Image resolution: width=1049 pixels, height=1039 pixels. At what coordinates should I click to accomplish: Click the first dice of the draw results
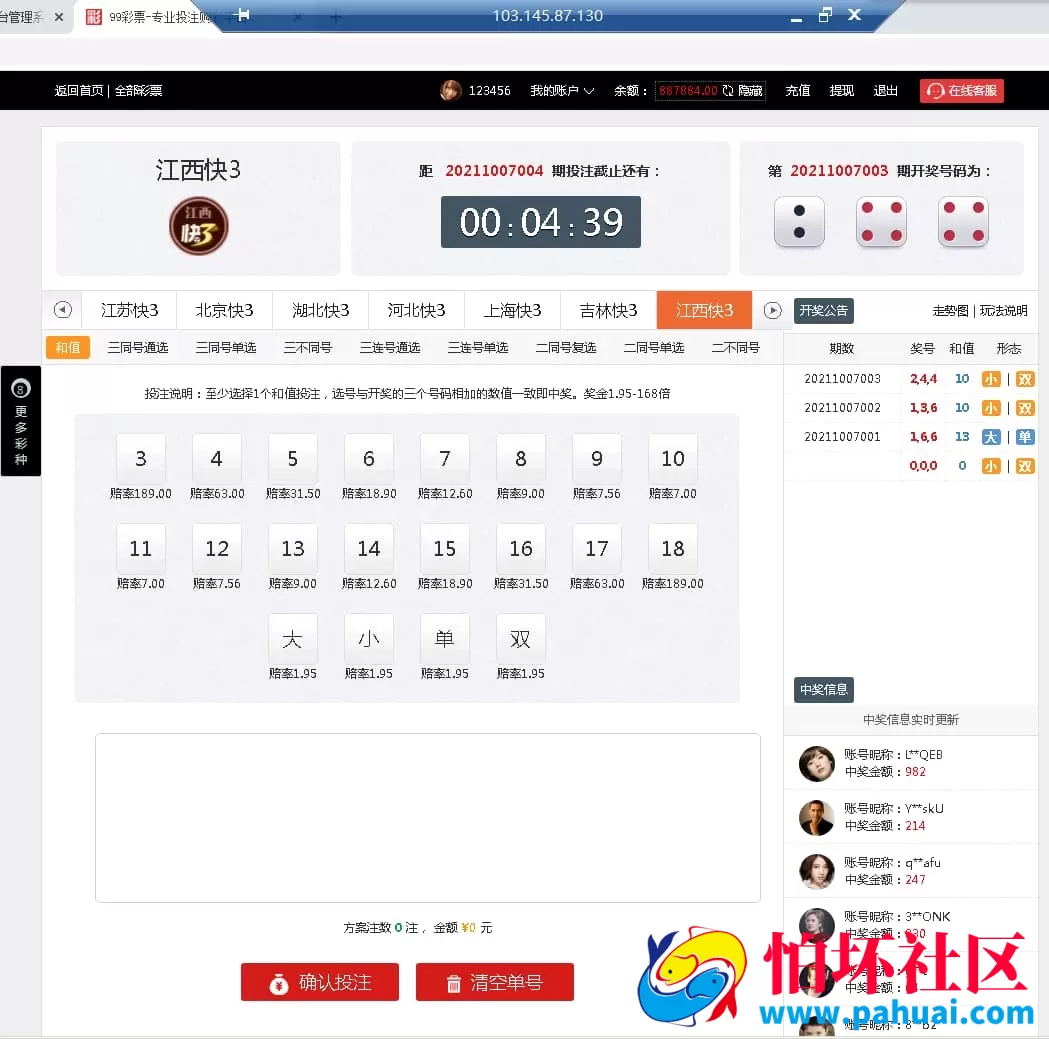799,223
